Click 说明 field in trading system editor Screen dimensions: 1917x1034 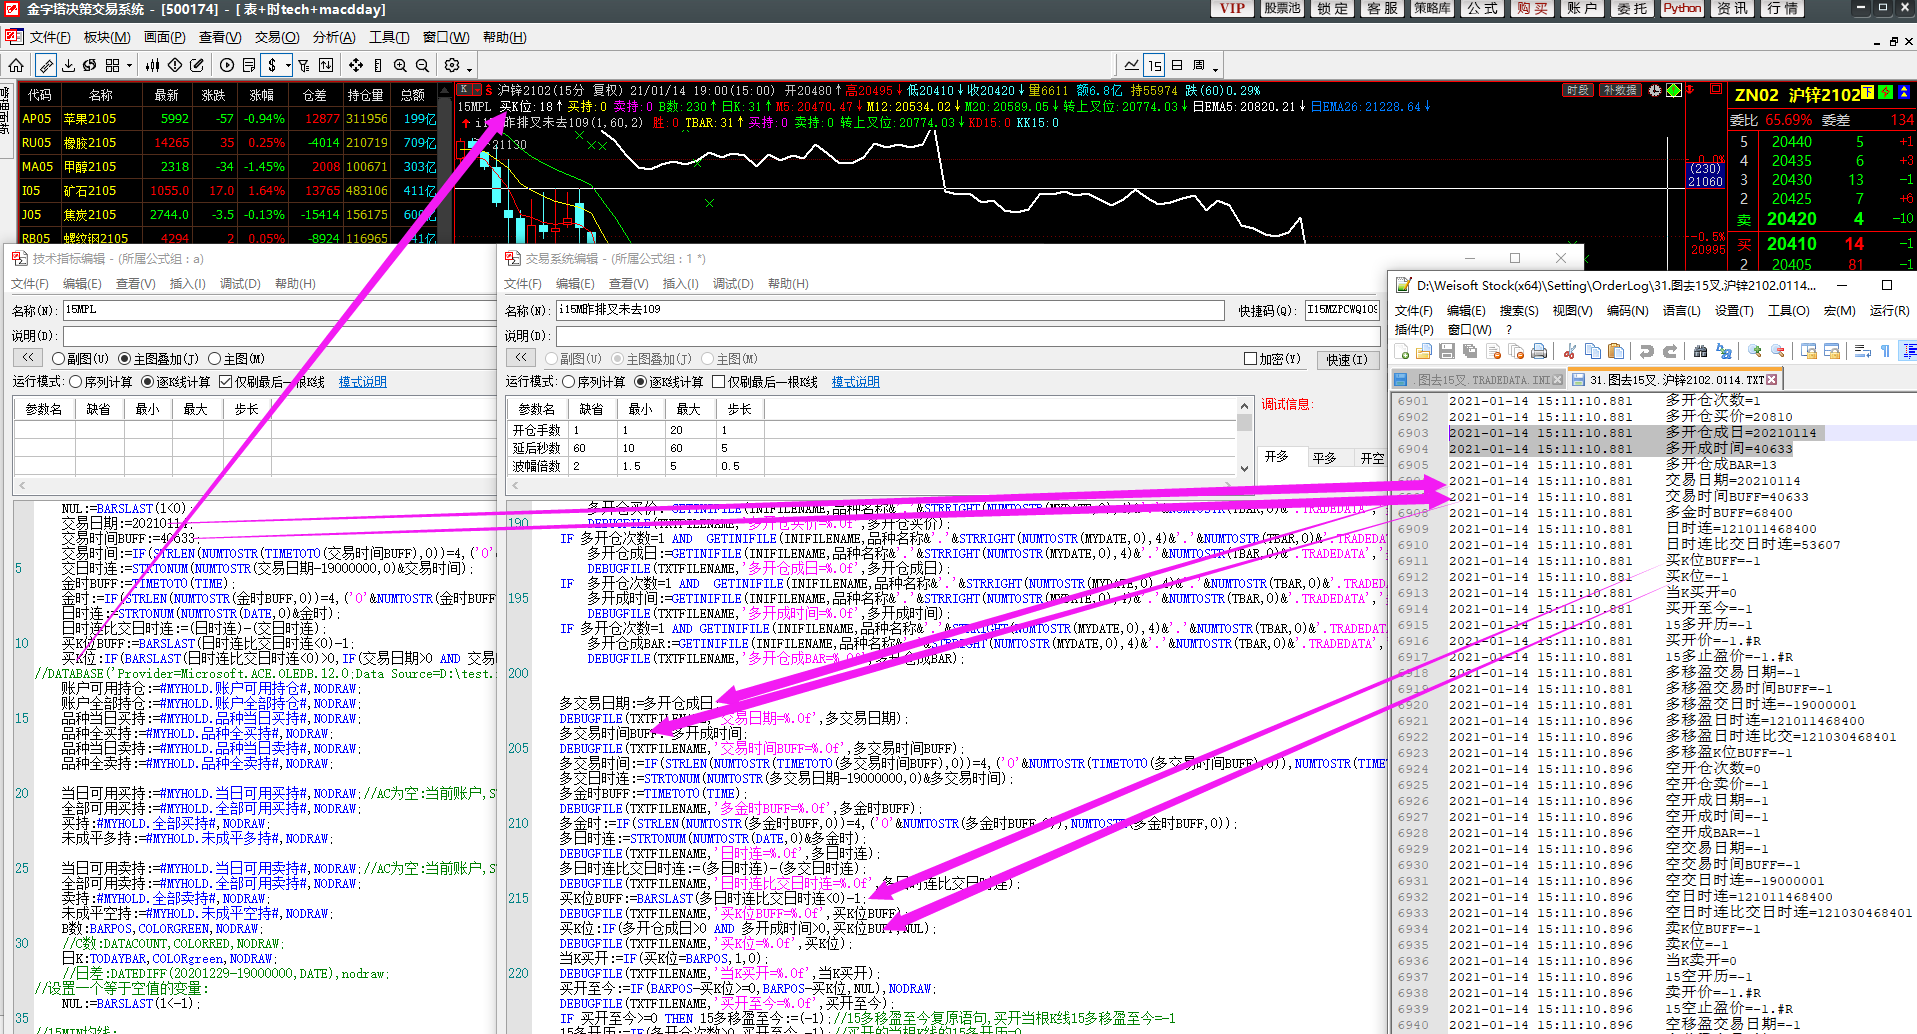(968, 336)
